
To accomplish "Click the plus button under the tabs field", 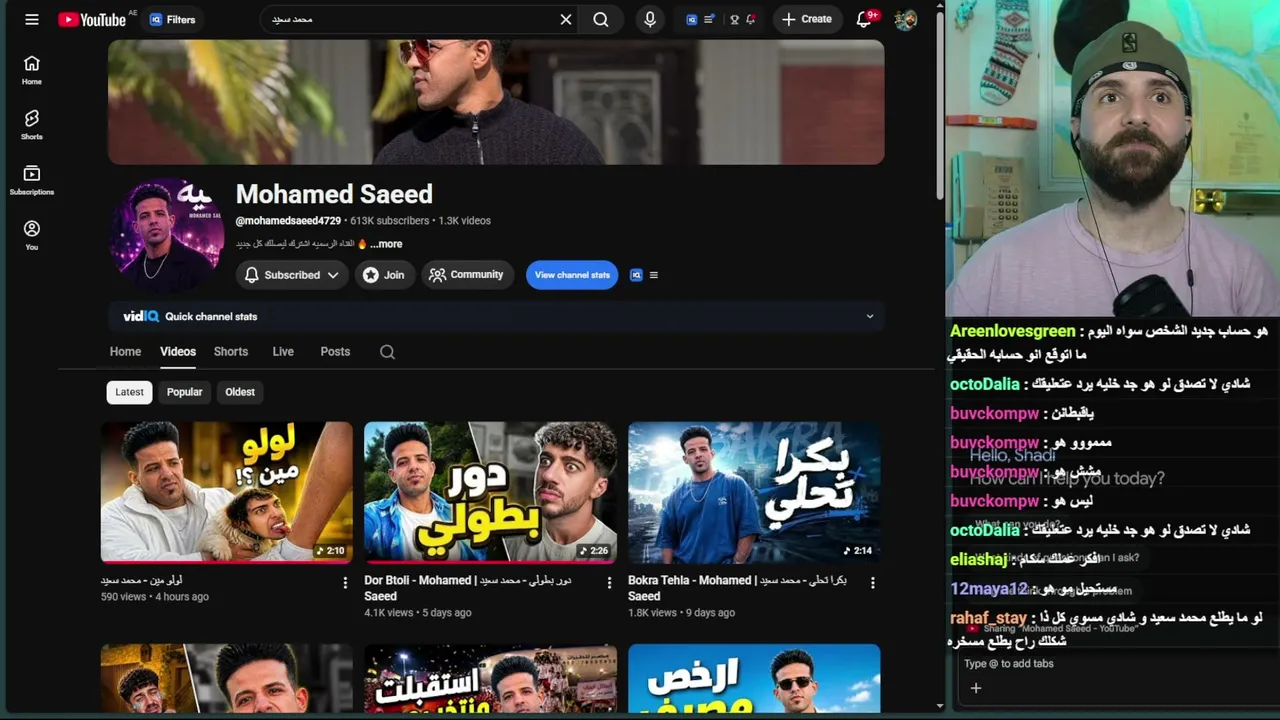I will click(x=976, y=688).
